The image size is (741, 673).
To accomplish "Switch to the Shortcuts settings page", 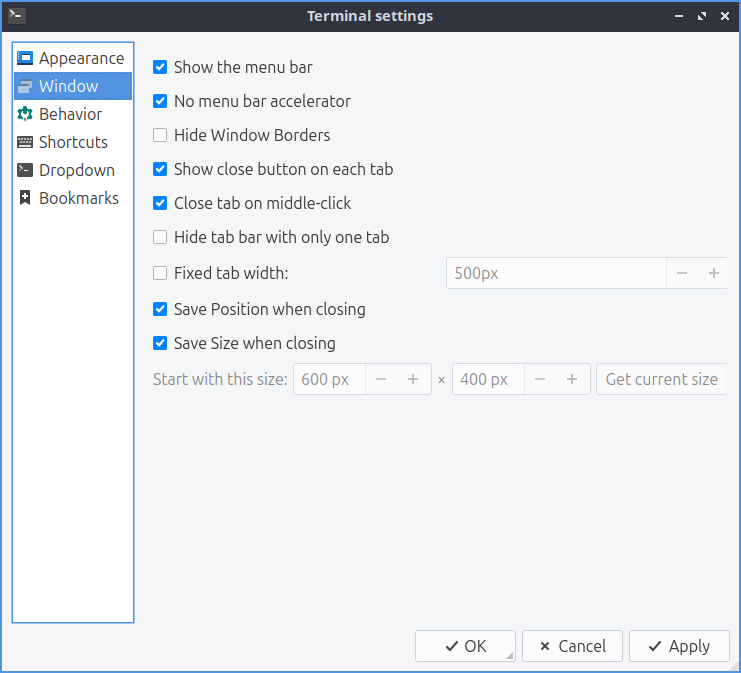I will pos(73,142).
